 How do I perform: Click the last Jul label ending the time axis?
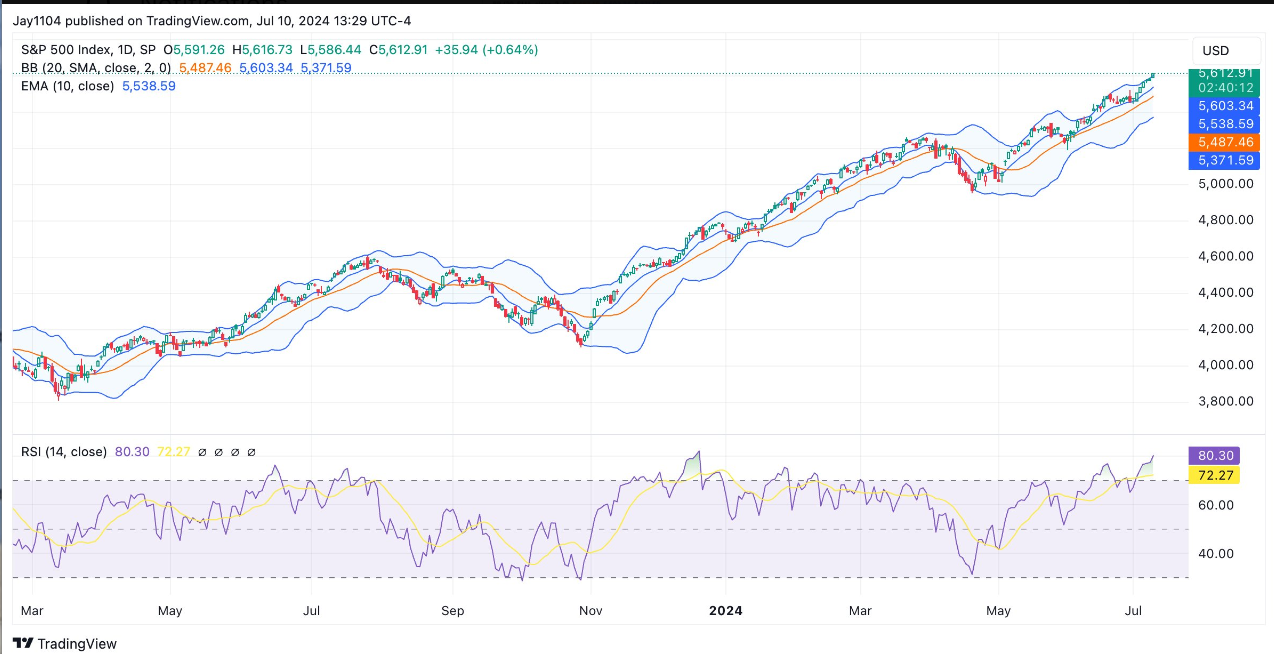point(1134,609)
